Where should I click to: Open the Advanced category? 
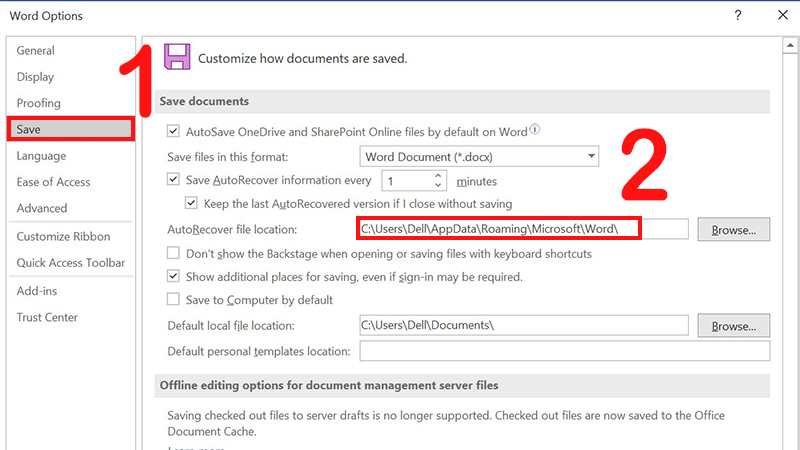click(42, 208)
